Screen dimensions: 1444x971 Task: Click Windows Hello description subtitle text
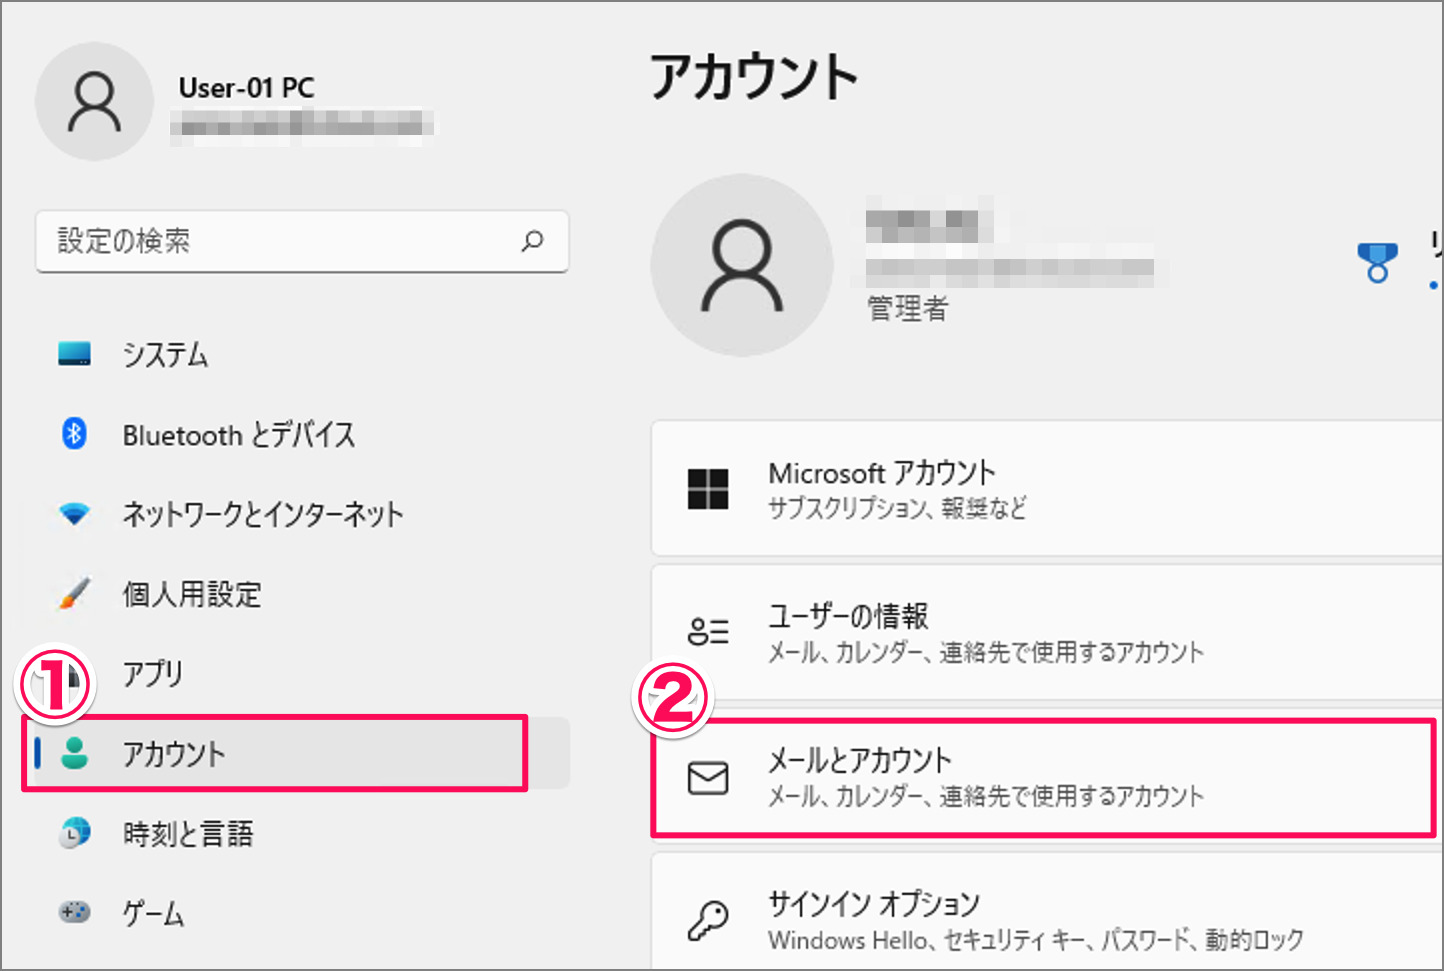click(1036, 940)
